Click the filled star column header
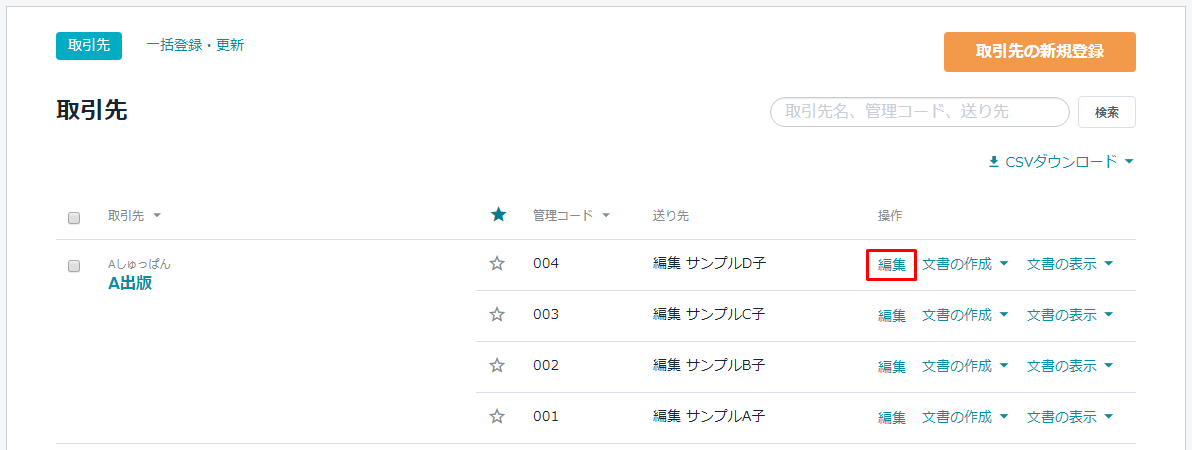This screenshot has width=1192, height=450. pyautogui.click(x=498, y=215)
